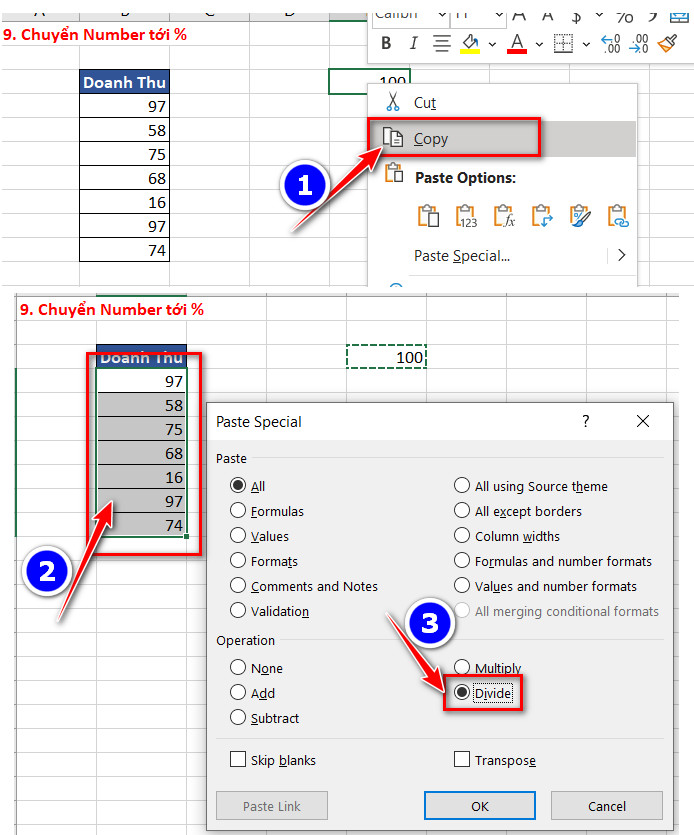Click the Bold icon in mini toolbar
The width and height of the screenshot is (694, 835).
tap(386, 43)
